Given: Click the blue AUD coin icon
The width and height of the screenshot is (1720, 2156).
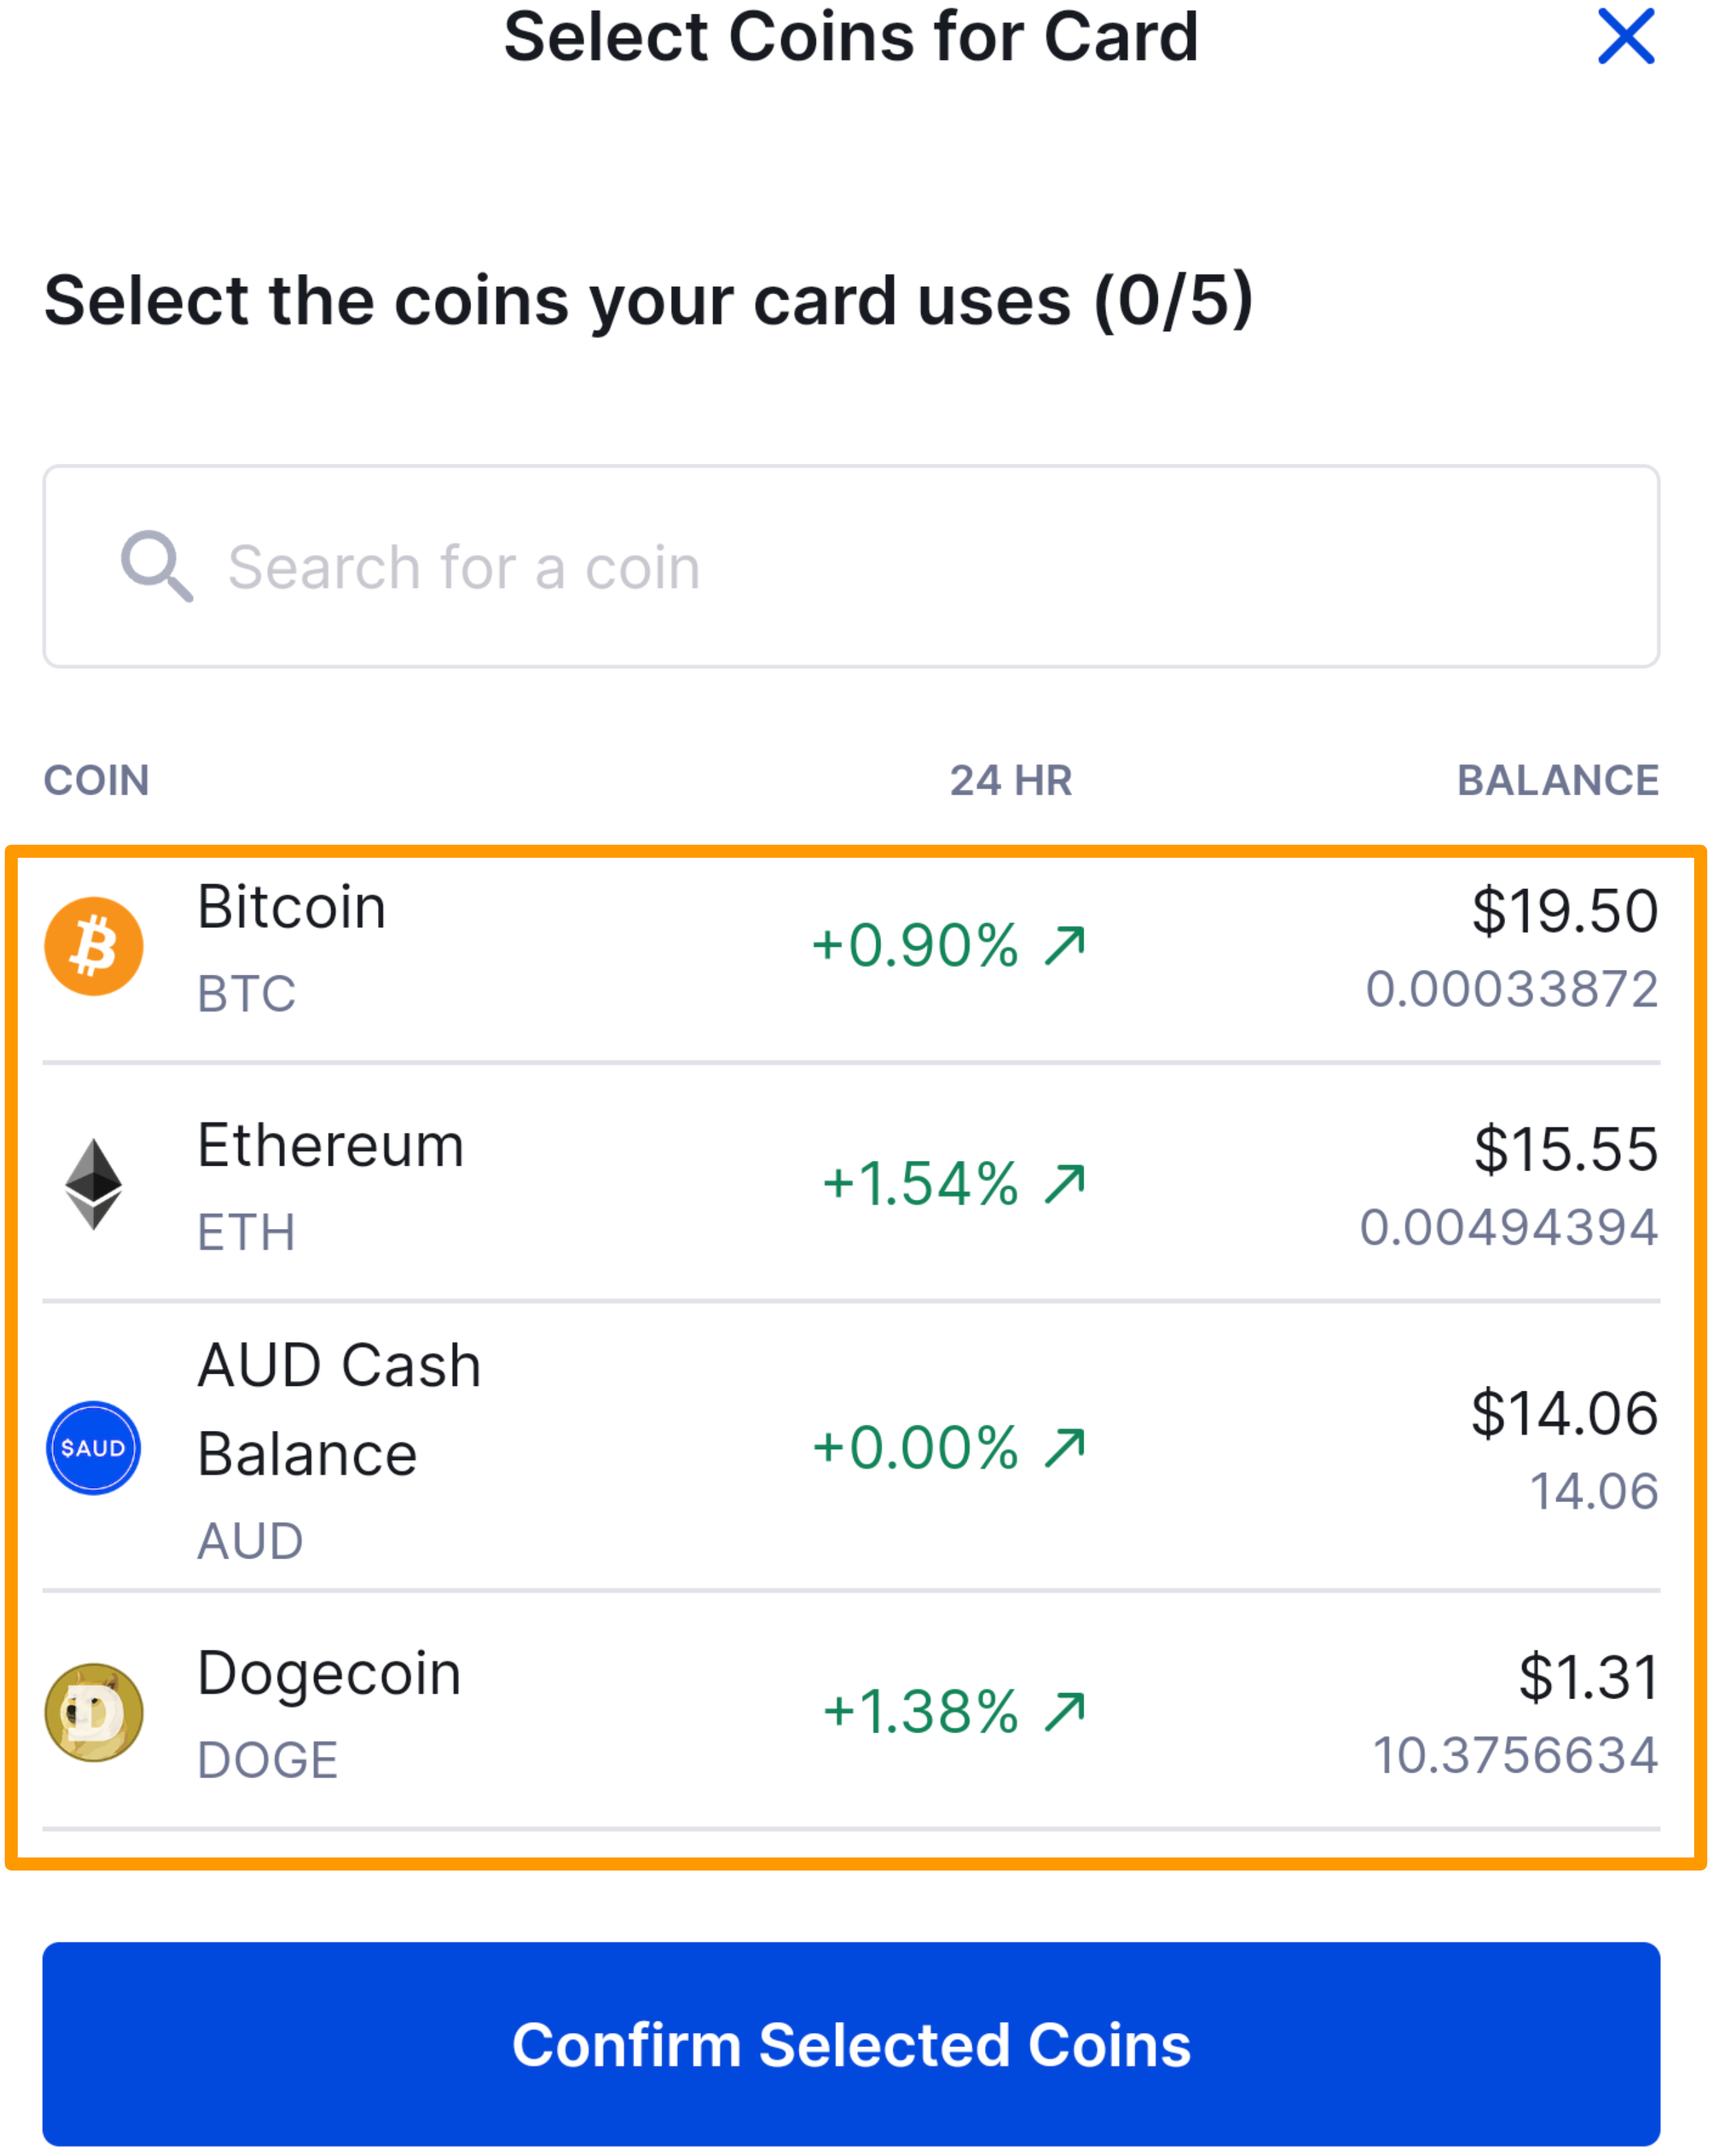Looking at the screenshot, I should [x=94, y=1448].
